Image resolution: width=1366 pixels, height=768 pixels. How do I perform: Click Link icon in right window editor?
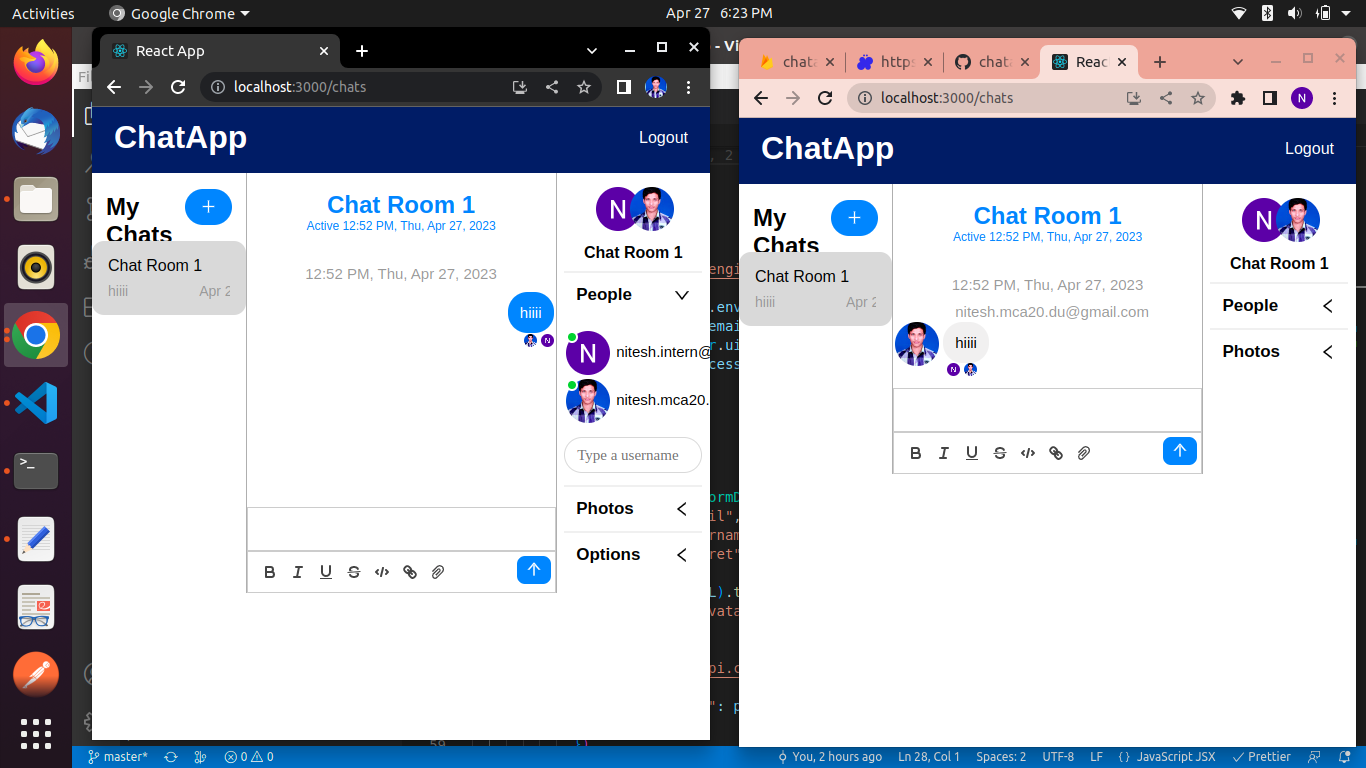[x=1055, y=453]
